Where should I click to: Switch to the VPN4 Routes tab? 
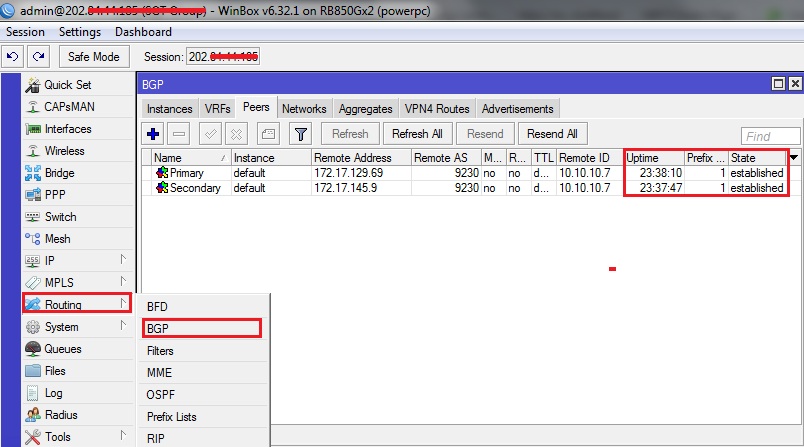click(437, 109)
